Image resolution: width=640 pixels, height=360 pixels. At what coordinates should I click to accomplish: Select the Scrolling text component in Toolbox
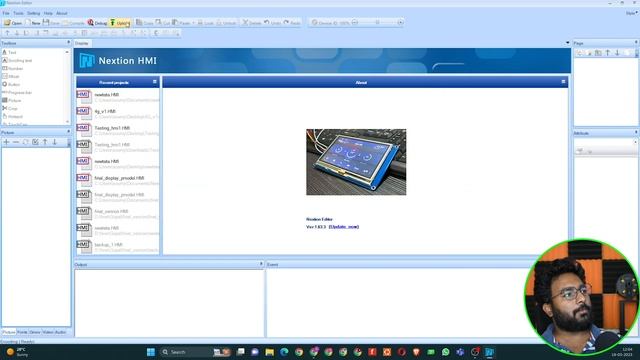click(x=17, y=60)
